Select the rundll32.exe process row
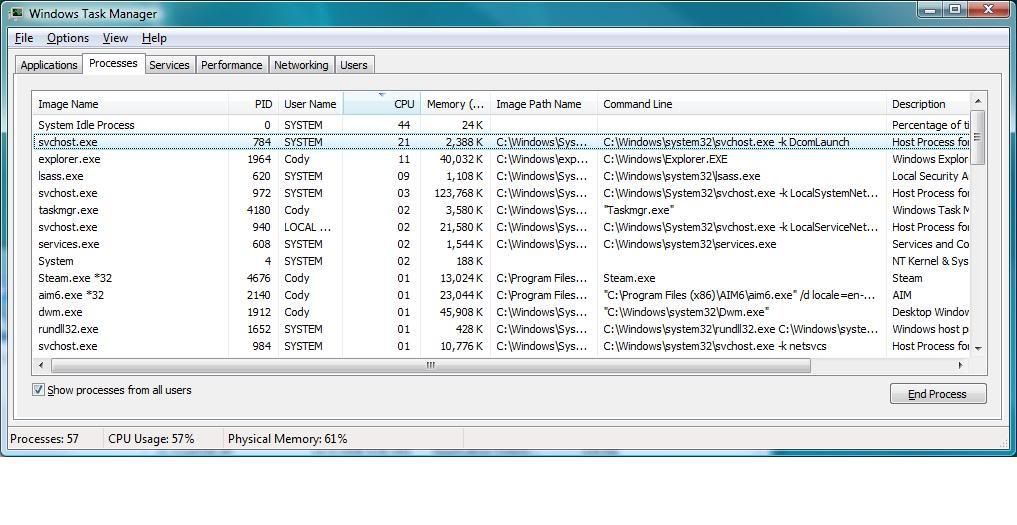This screenshot has height=525, width=1017. pyautogui.click(x=501, y=329)
